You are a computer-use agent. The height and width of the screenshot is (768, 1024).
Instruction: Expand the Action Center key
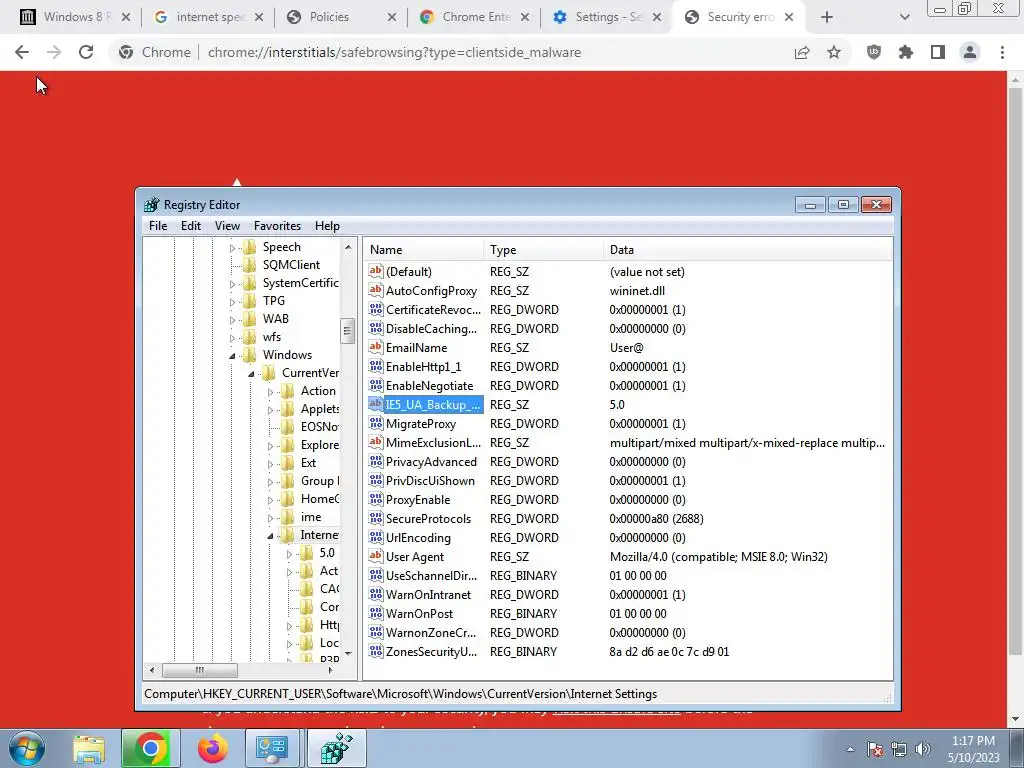[270, 392]
